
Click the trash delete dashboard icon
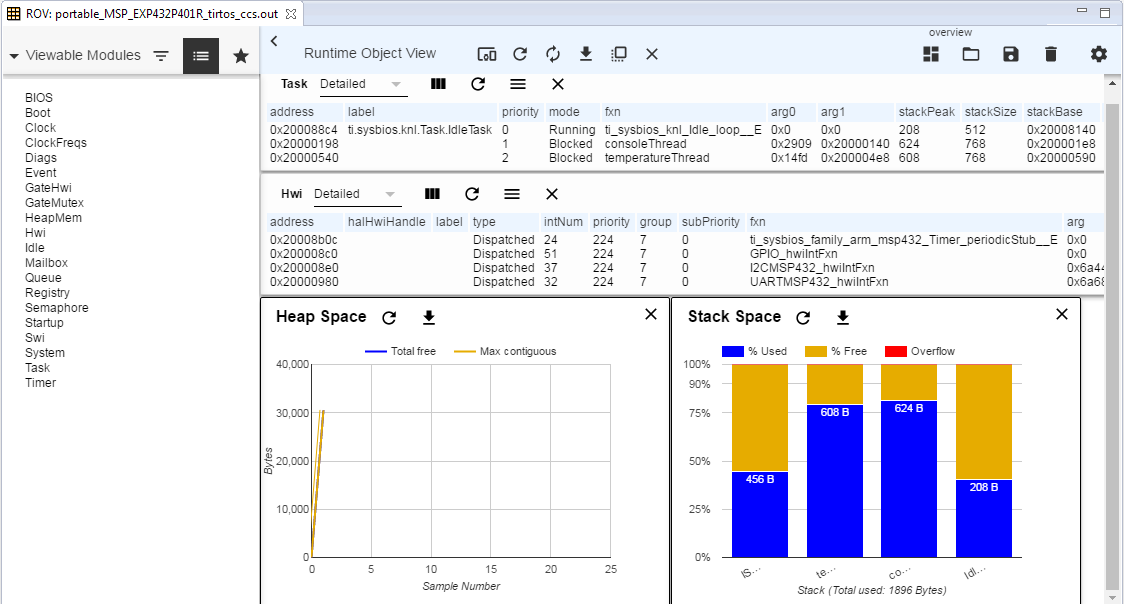(1050, 54)
